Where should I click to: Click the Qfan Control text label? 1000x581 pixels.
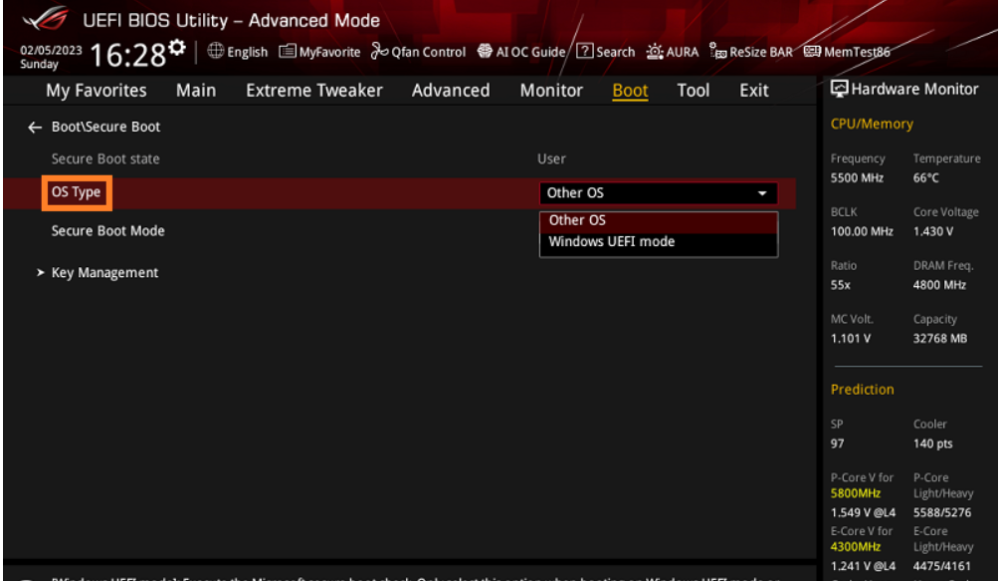(429, 52)
